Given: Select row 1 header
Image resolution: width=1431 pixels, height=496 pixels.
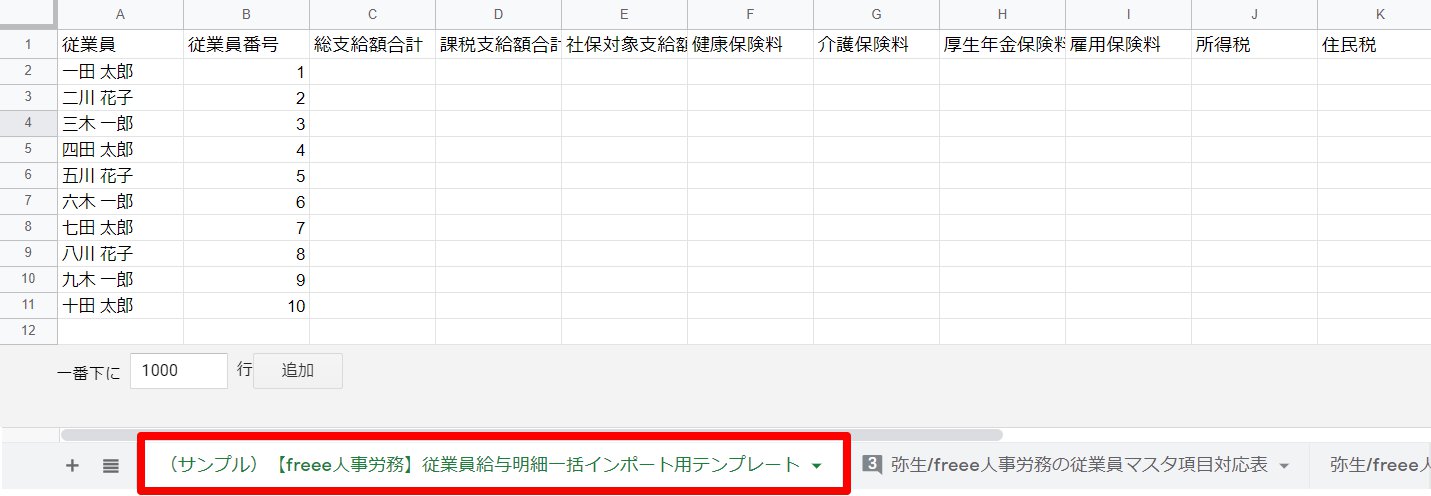Looking at the screenshot, I should [28, 45].
